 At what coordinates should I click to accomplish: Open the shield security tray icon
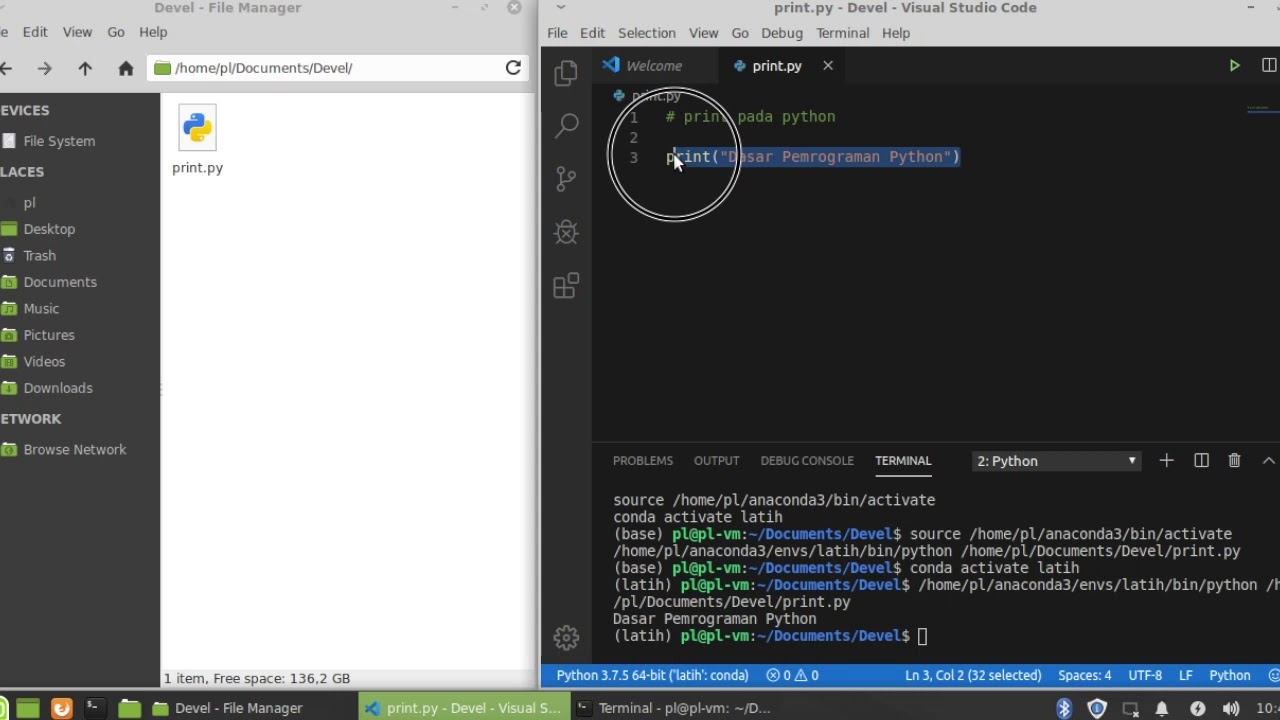click(x=1097, y=708)
